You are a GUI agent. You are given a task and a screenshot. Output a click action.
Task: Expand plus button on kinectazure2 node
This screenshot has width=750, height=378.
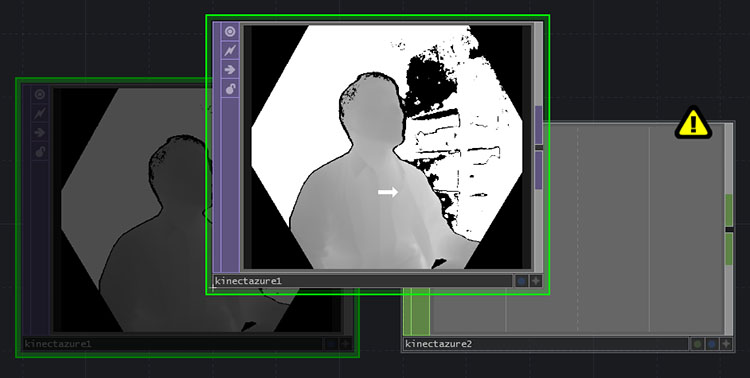click(x=727, y=344)
